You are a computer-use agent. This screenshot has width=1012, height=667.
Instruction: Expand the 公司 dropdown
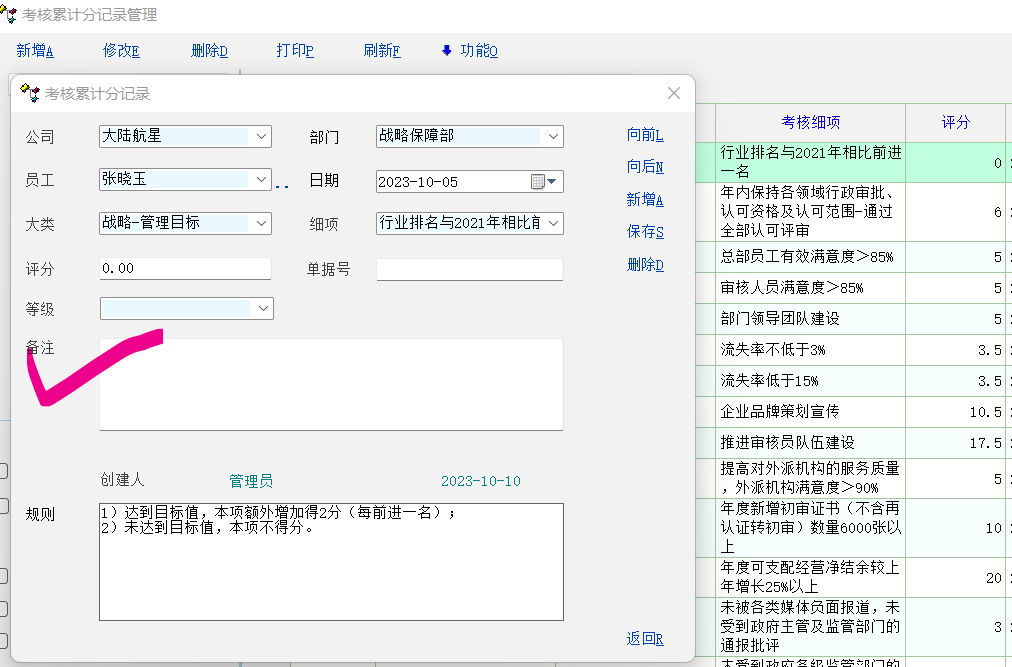click(261, 136)
